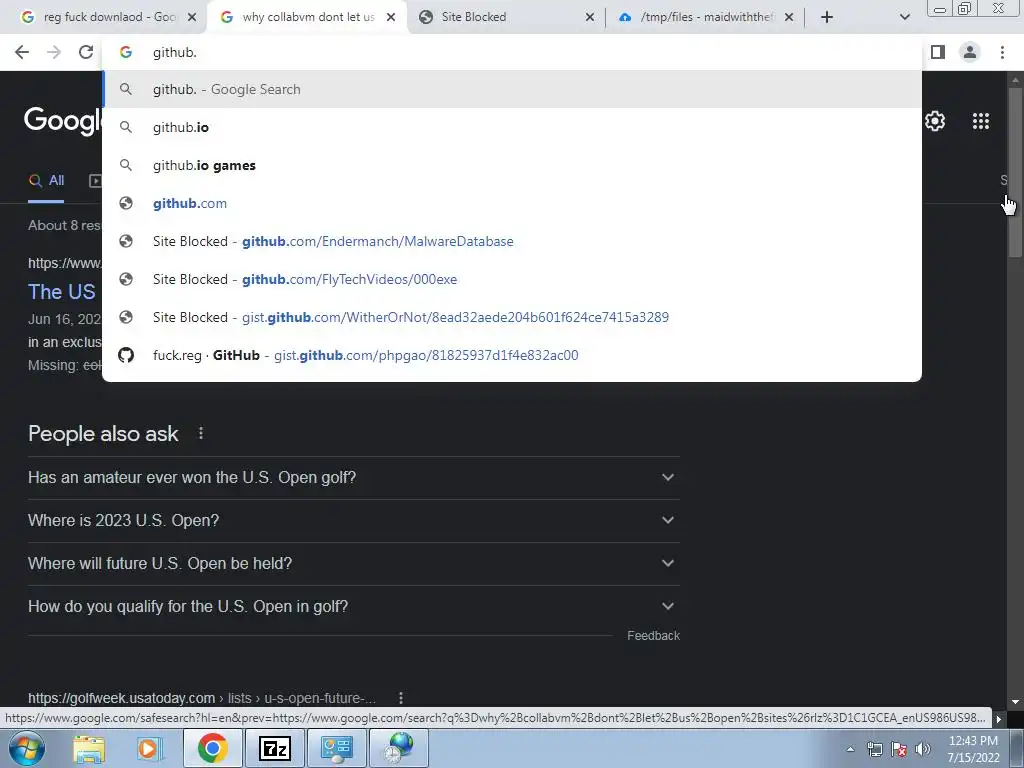
Task: Click the network tray icon
Action: tap(874, 749)
